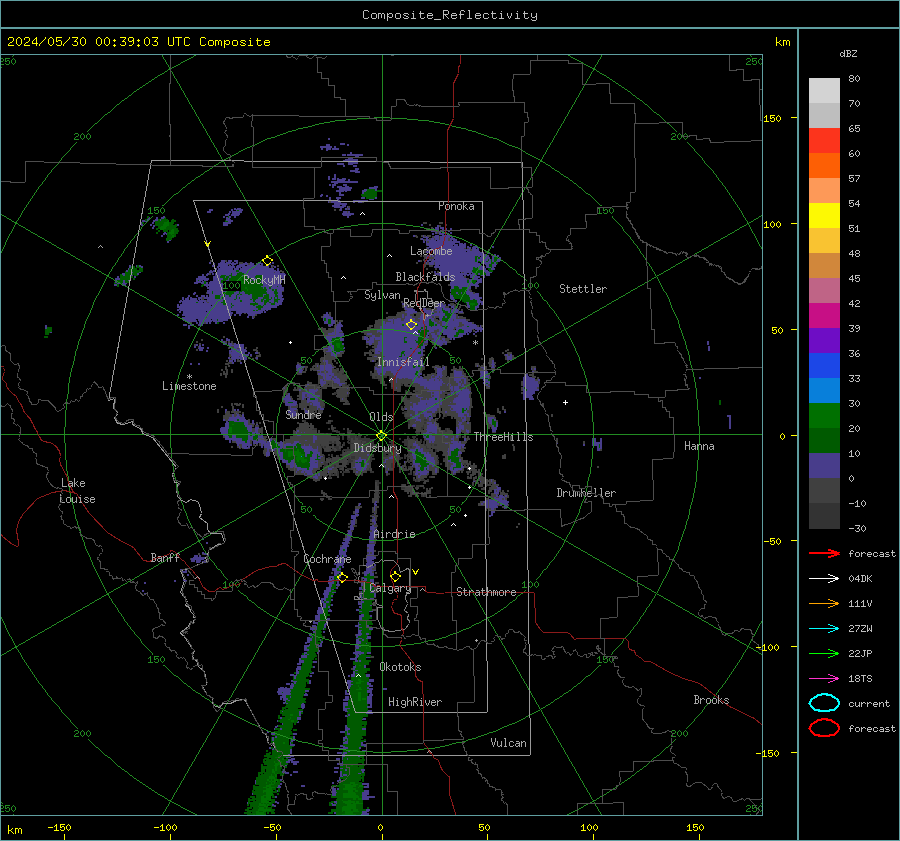Click the red forecast arrow legend icon
The image size is (900, 841).
824,553
